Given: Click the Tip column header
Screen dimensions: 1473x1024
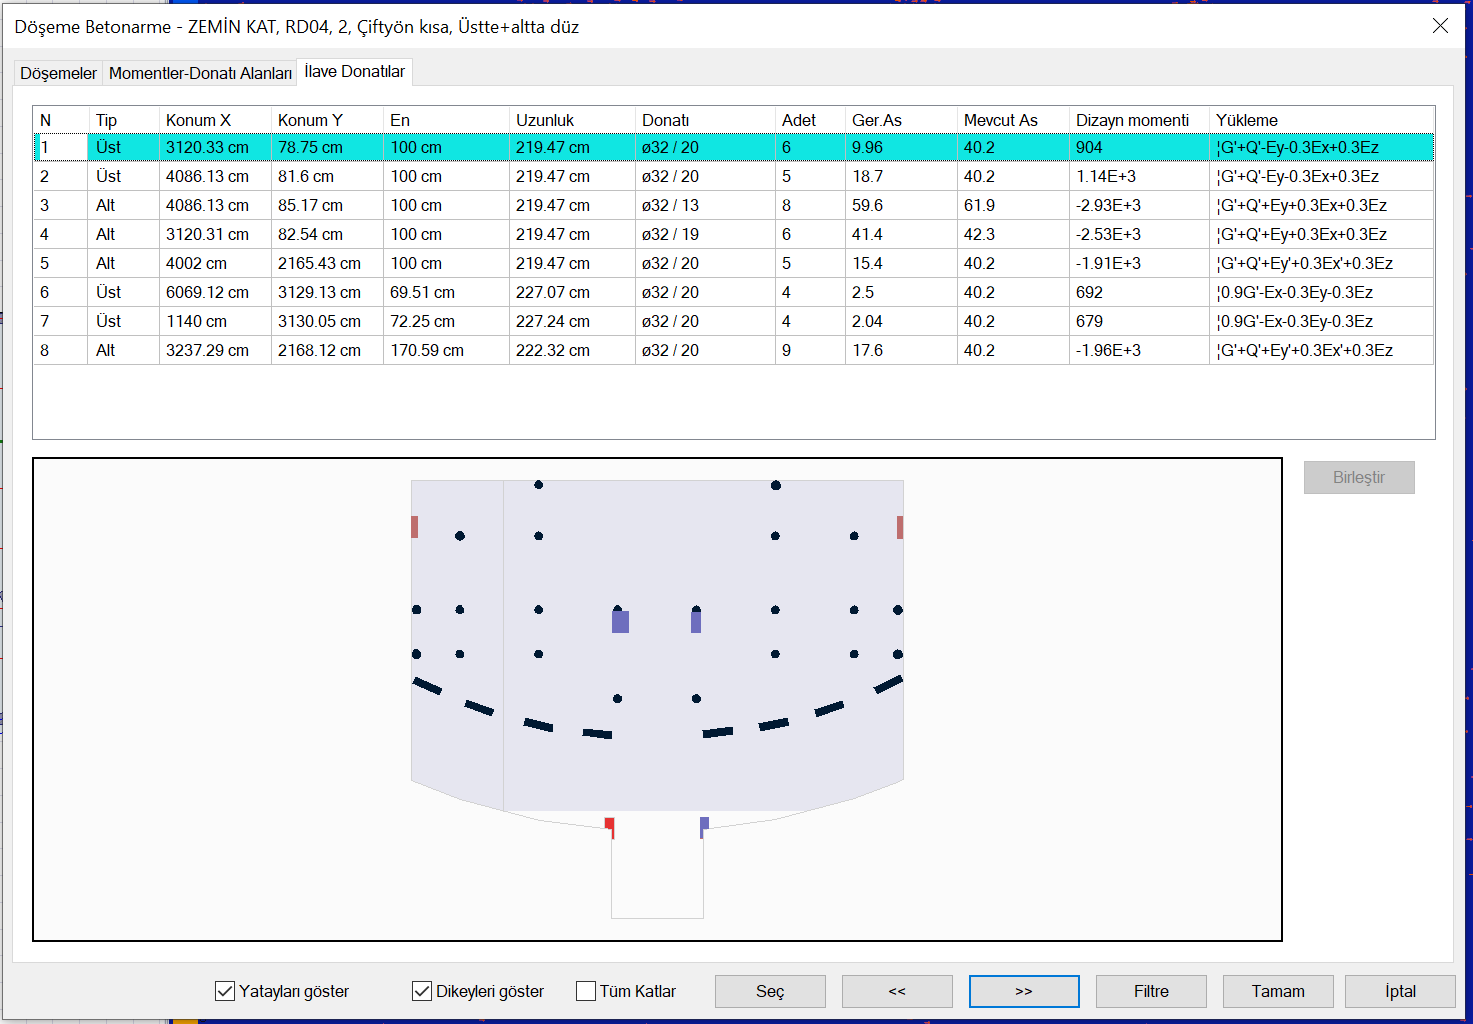Looking at the screenshot, I should click(x=124, y=120).
